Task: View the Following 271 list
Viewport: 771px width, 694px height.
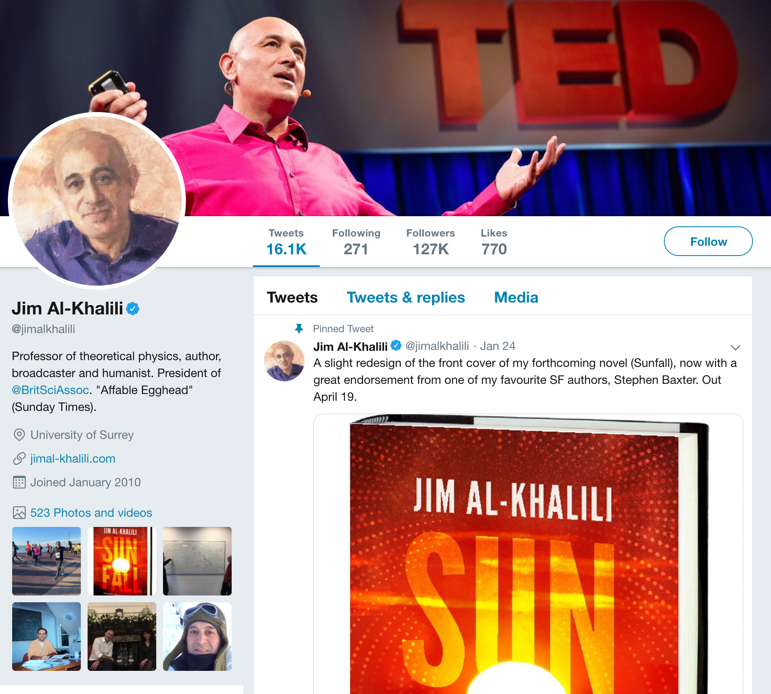Action: [x=356, y=242]
